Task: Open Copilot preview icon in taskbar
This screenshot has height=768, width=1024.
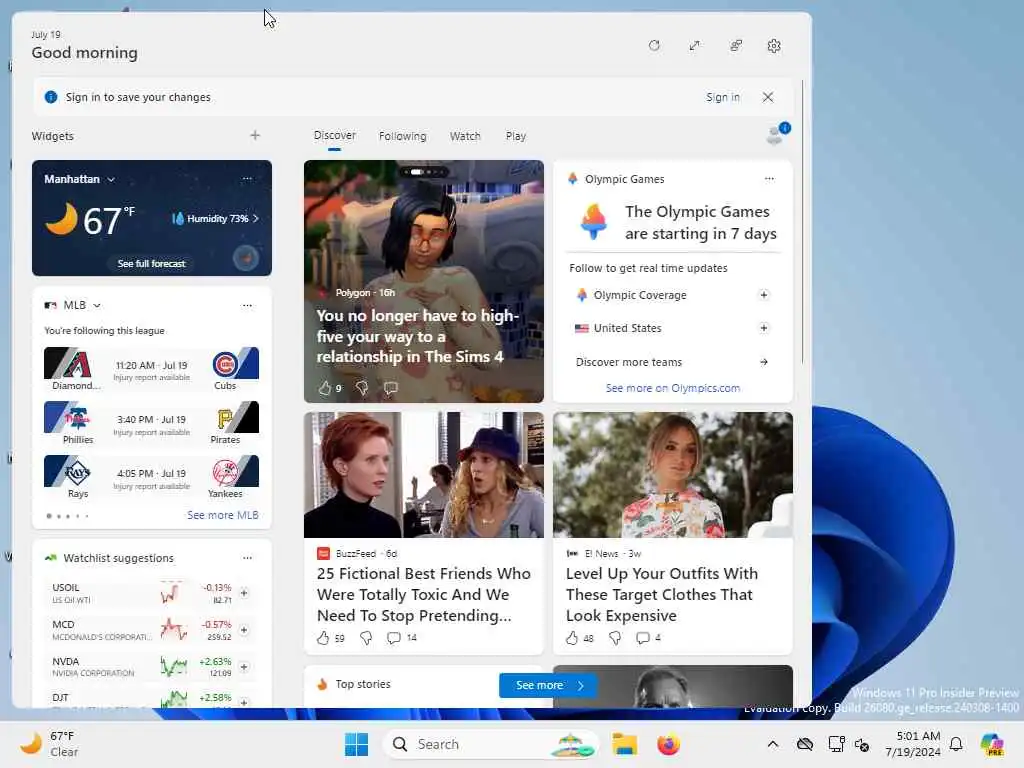Action: coord(992,744)
